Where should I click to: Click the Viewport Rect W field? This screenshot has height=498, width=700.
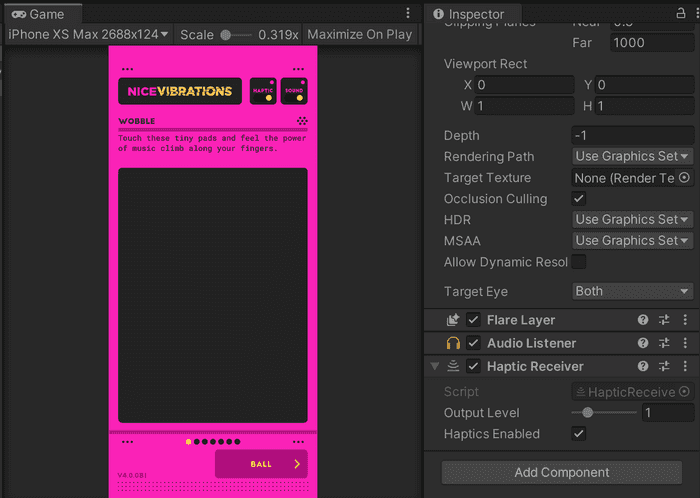click(x=524, y=106)
